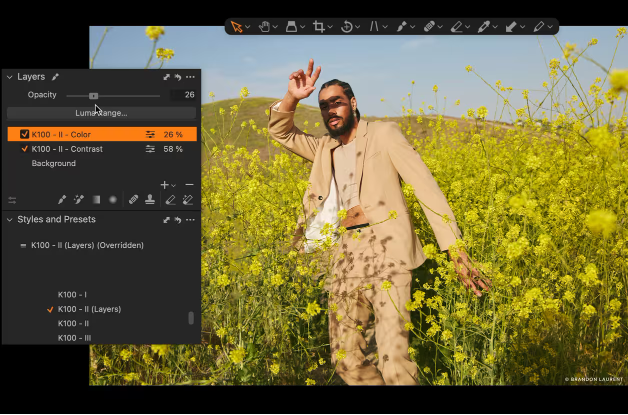This screenshot has height=415, width=628.
Task: Disable the K100 - II - Contrast layer
Action: (25, 149)
